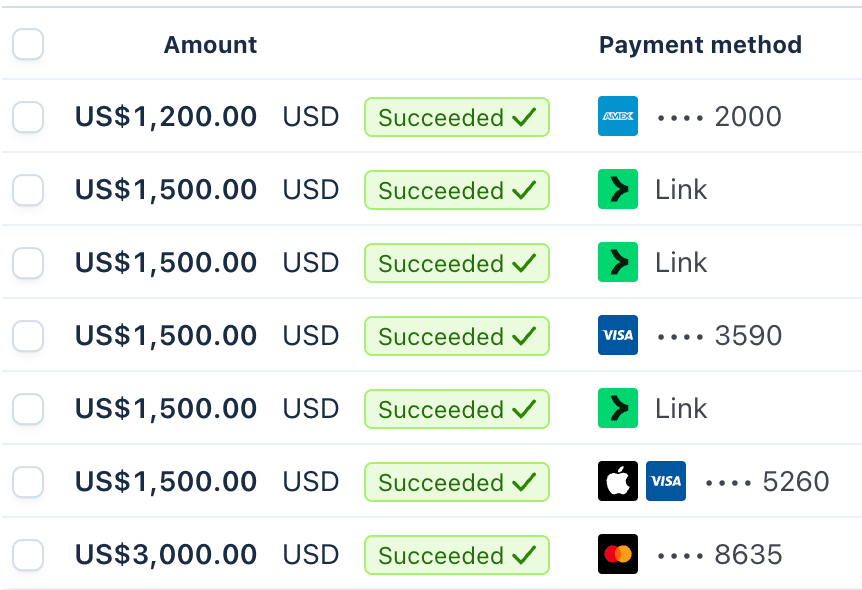The width and height of the screenshot is (862, 590).
Task: Select the checkbox on the •••• 3590 row
Action: coord(28,336)
